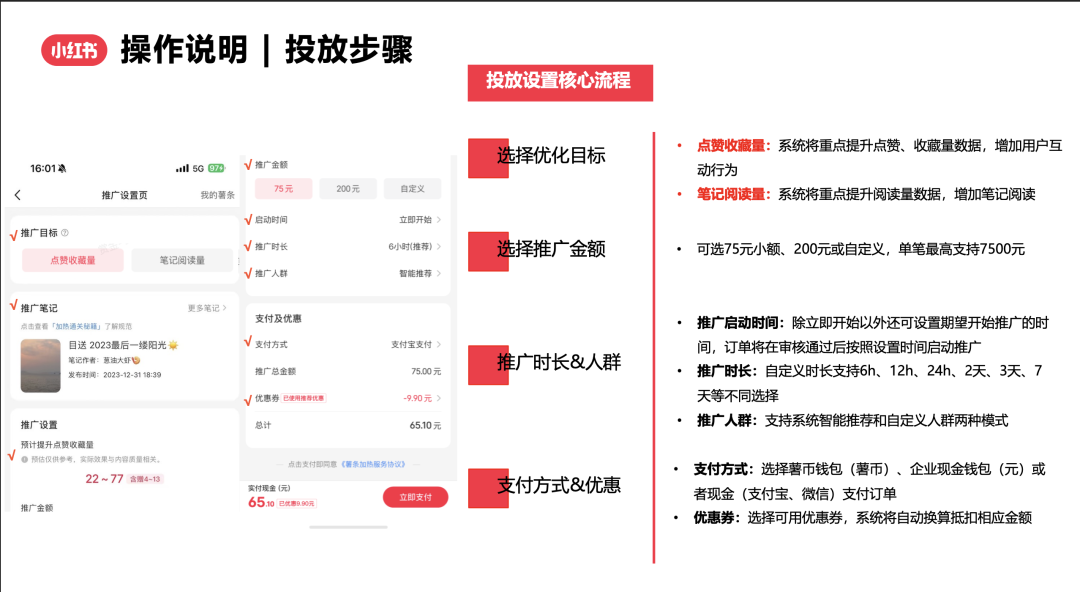Click the 笔记作者 慈油大虾 text
This screenshot has height=592, width=1080.
coord(104,360)
